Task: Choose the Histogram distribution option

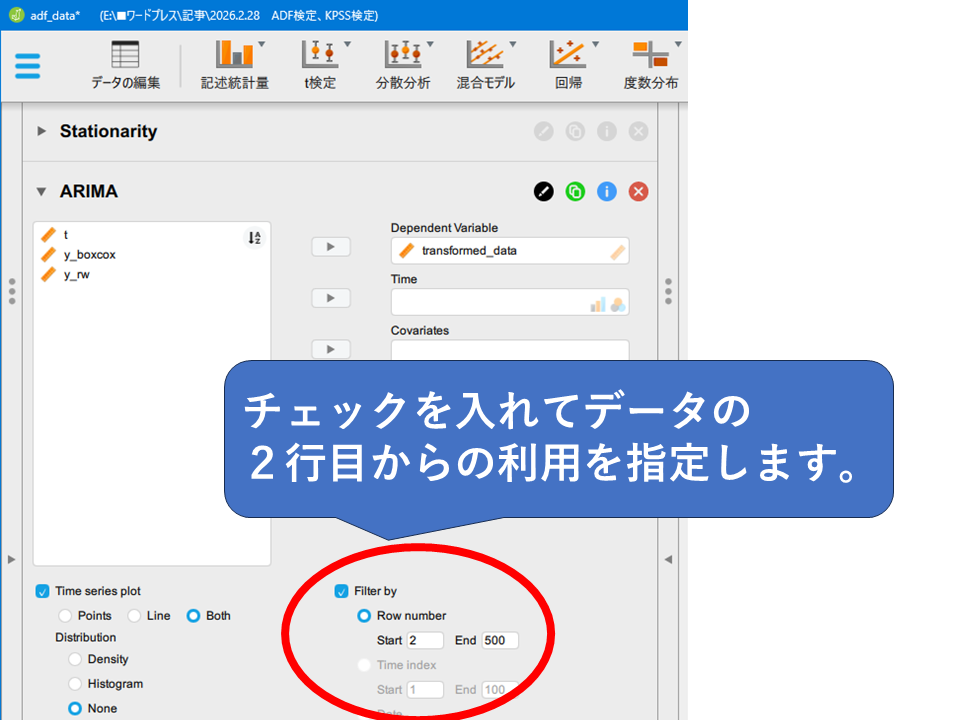Action: pos(75,684)
